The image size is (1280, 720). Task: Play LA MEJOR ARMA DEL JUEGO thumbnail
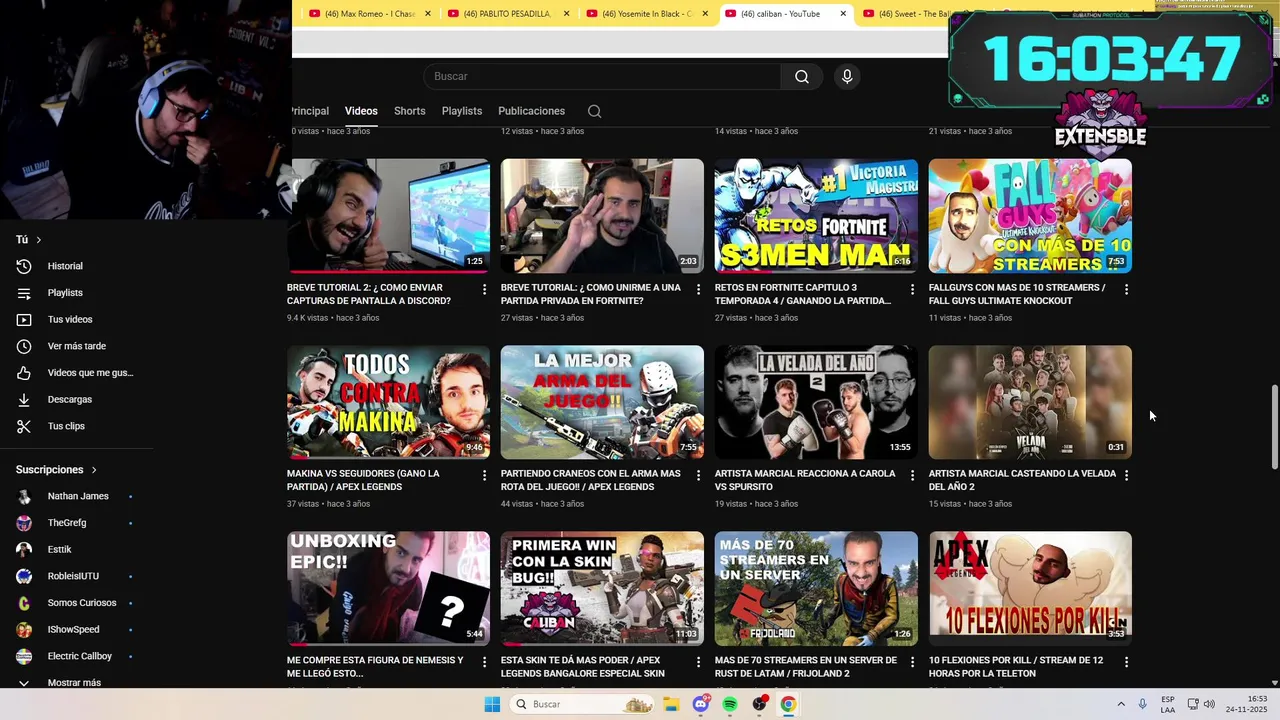602,402
